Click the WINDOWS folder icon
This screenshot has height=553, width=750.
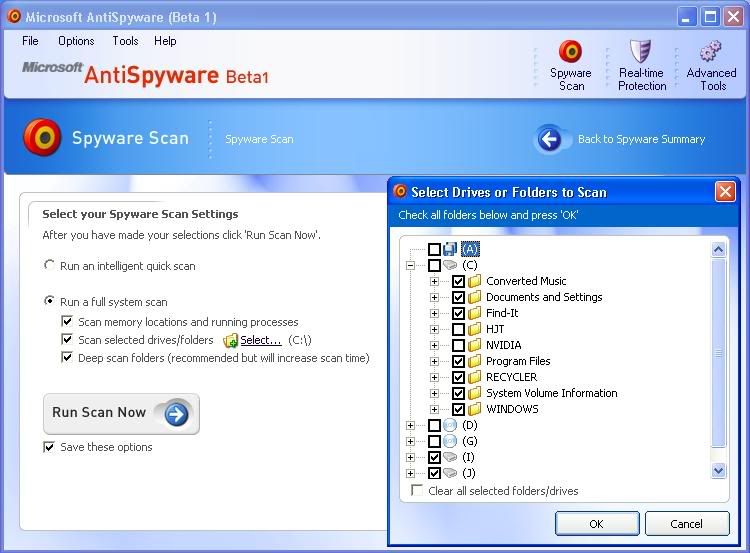[x=474, y=409]
